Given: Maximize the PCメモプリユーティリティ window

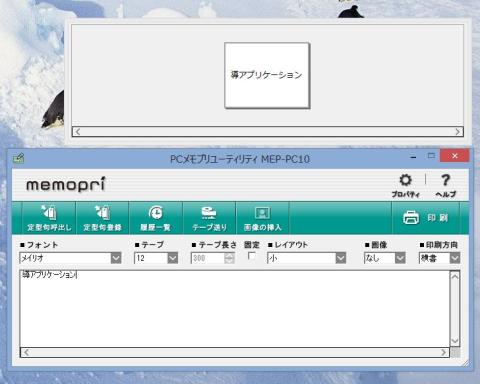Looking at the screenshot, I should tap(431, 156).
